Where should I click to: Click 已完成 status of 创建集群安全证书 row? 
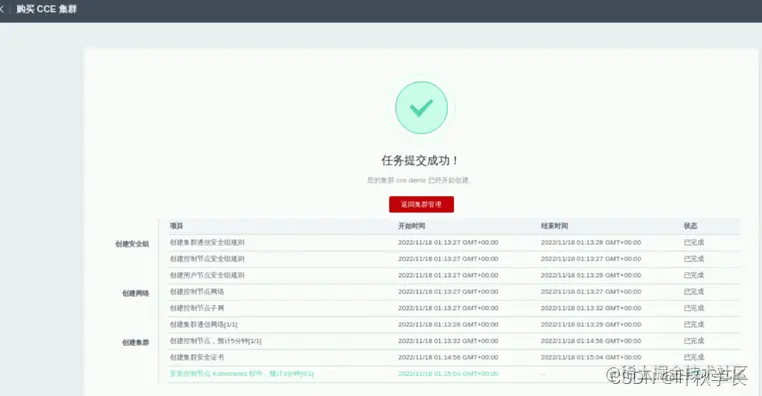(x=694, y=357)
